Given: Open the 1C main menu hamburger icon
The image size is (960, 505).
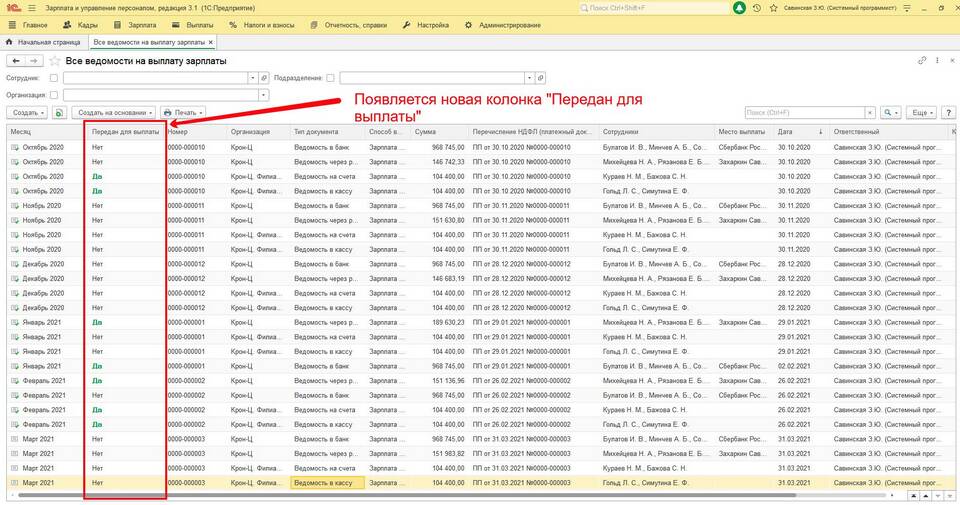Looking at the screenshot, I should point(32,8).
